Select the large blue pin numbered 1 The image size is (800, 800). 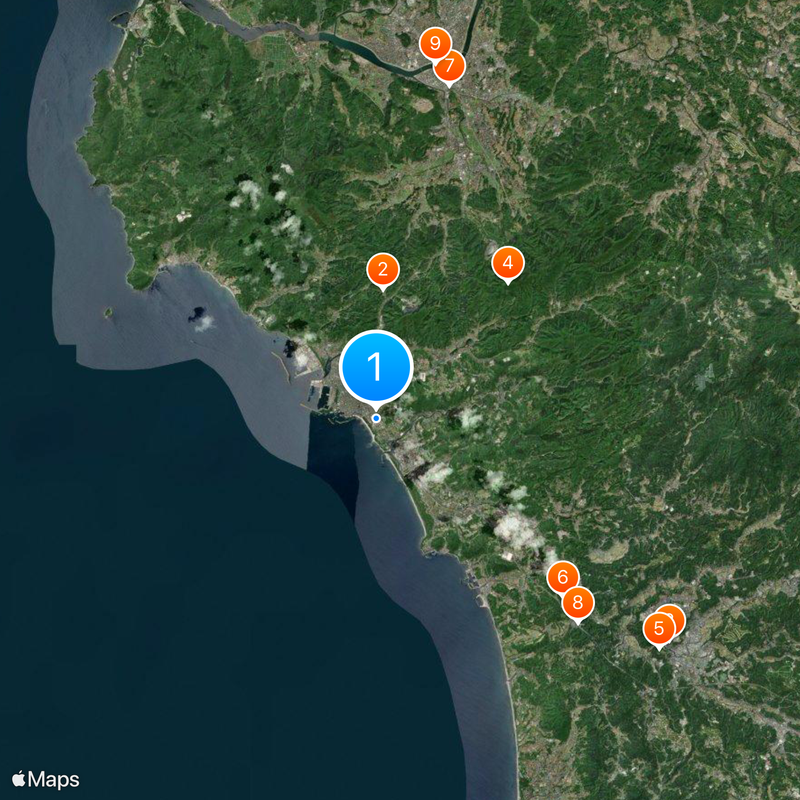(376, 366)
